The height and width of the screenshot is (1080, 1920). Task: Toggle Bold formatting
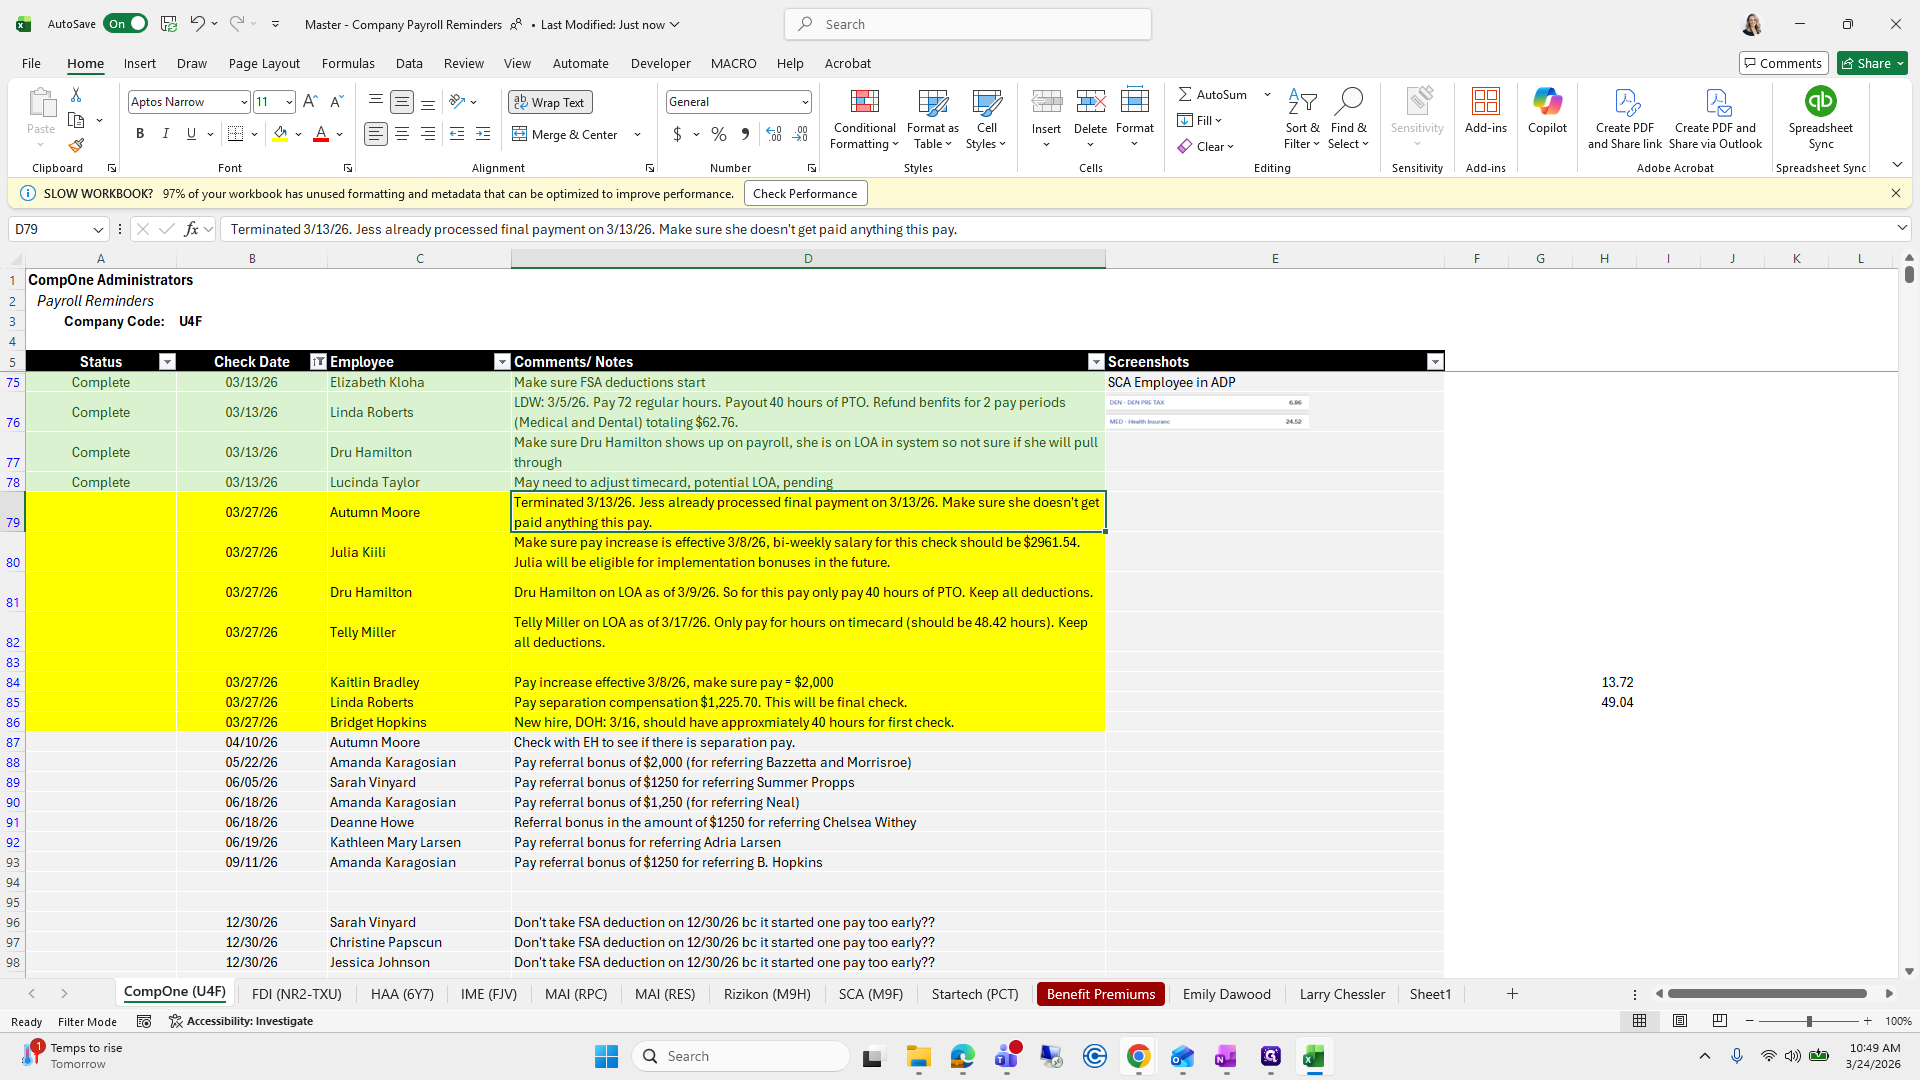tap(140, 134)
